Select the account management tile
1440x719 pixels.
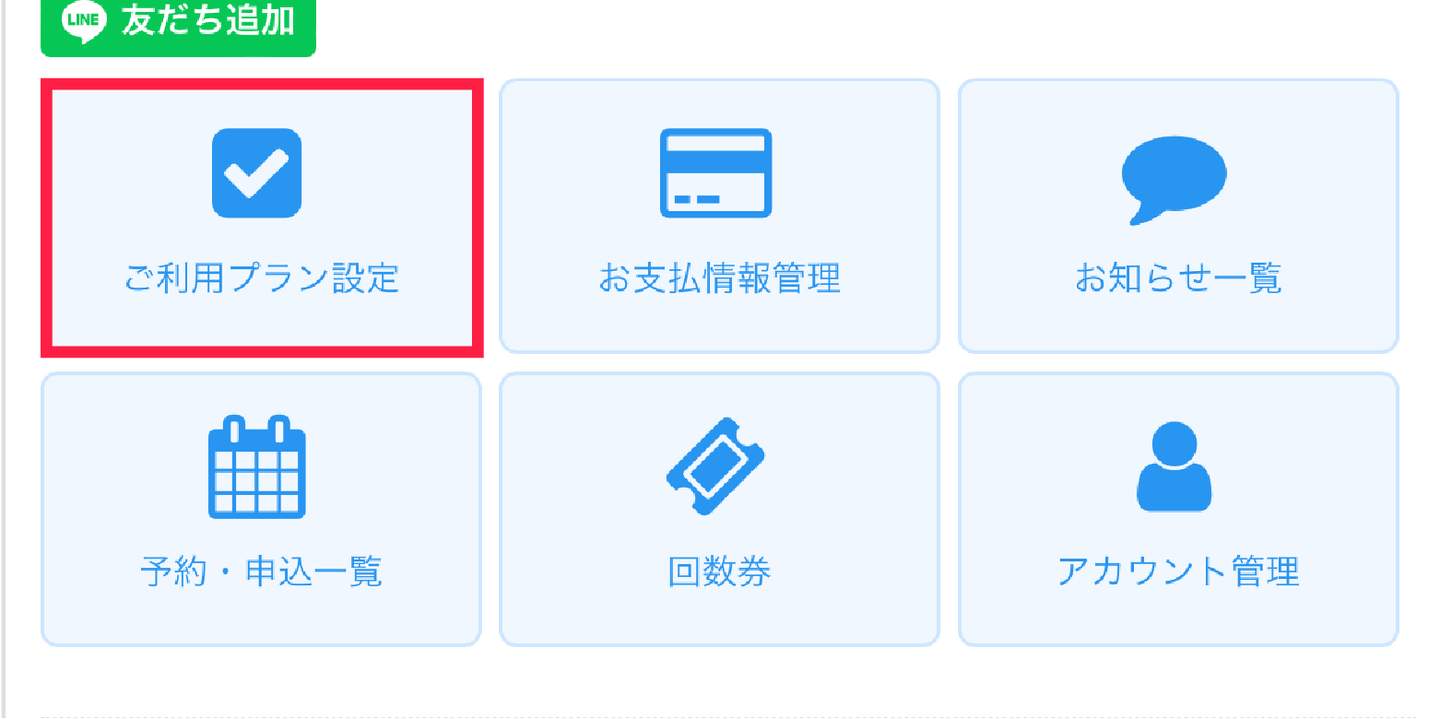[1178, 510]
